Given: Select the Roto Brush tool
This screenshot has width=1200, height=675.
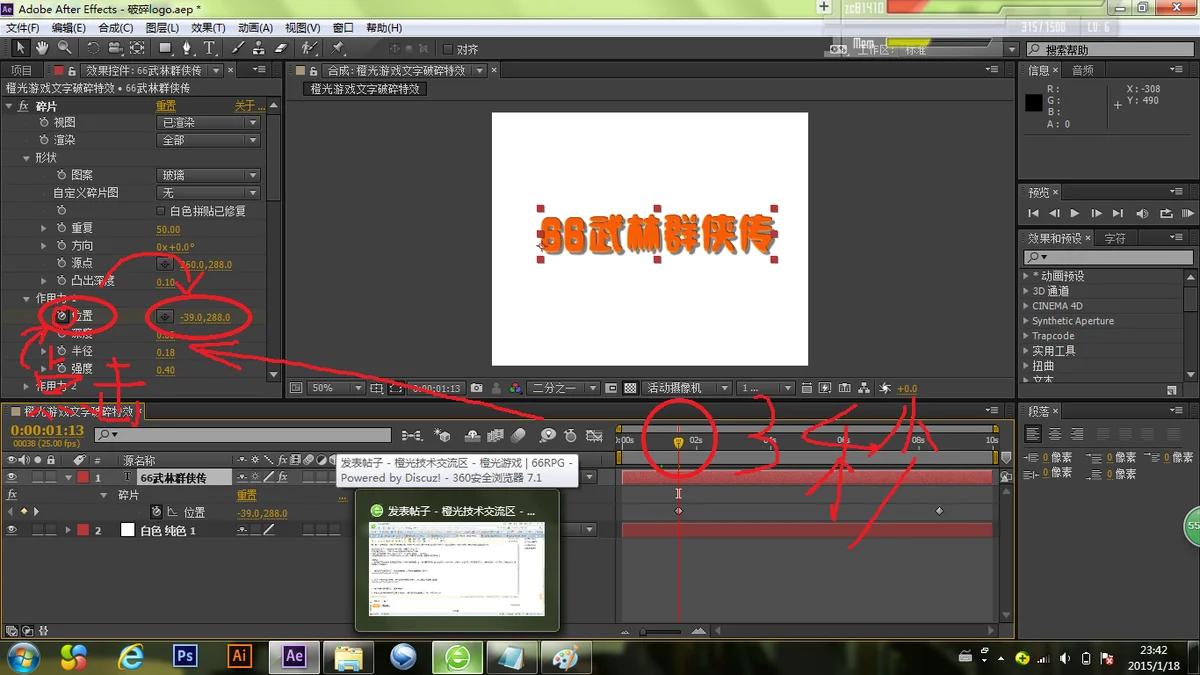Looking at the screenshot, I should coord(310,48).
